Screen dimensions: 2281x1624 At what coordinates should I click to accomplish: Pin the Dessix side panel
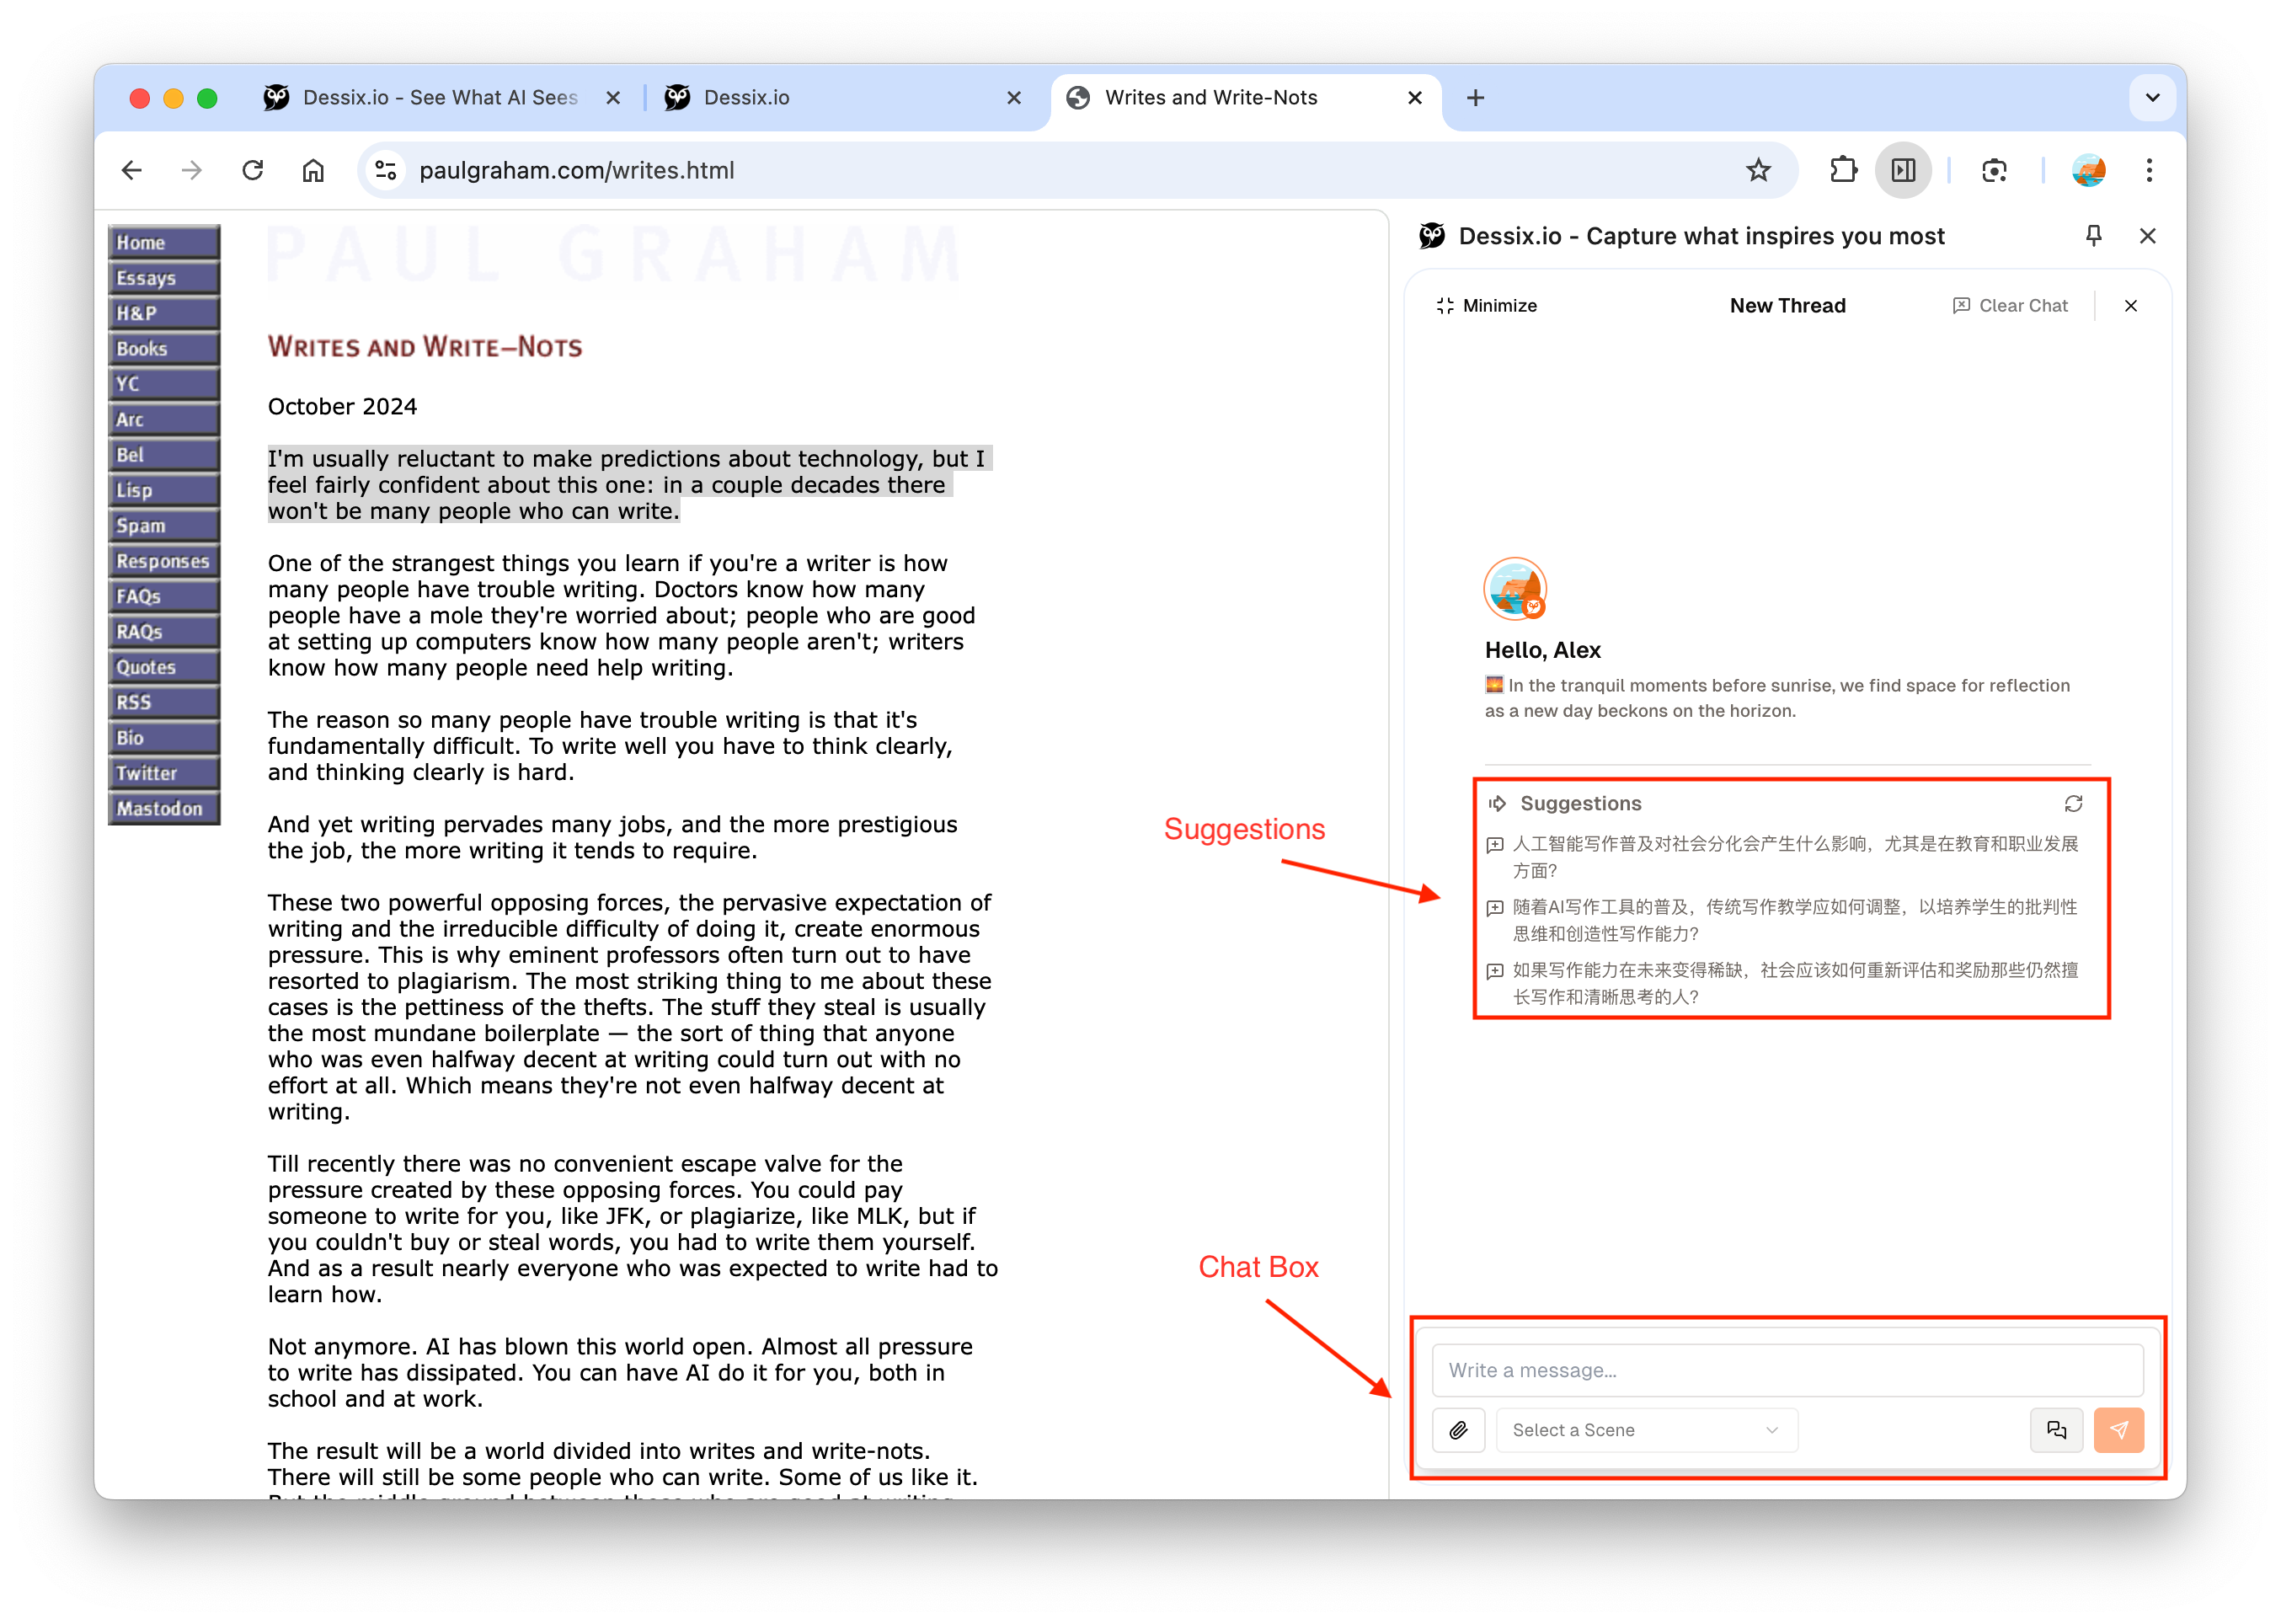pyautogui.click(x=2093, y=236)
